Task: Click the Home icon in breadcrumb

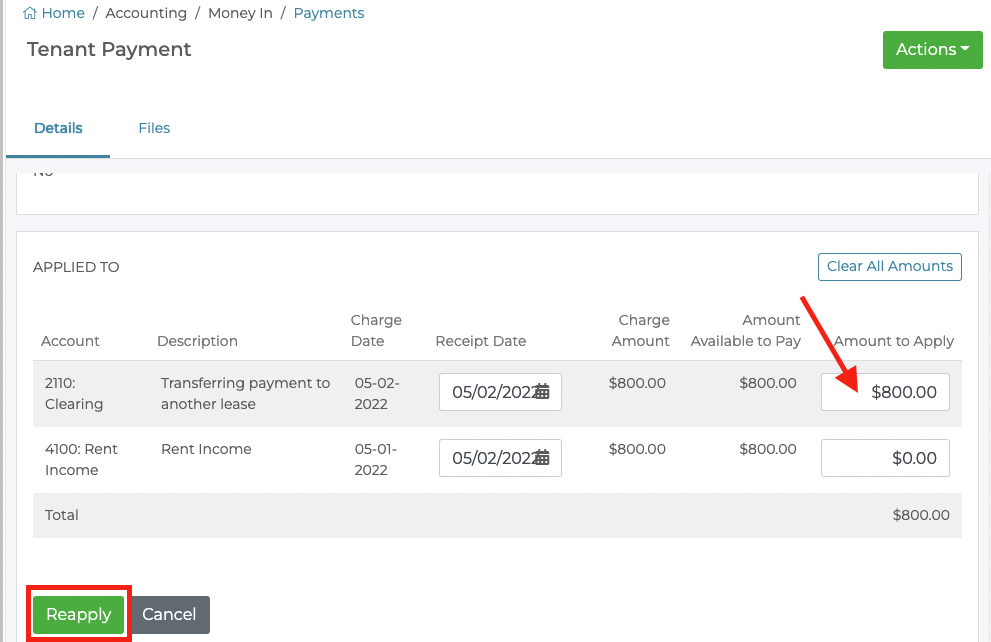Action: coord(30,13)
